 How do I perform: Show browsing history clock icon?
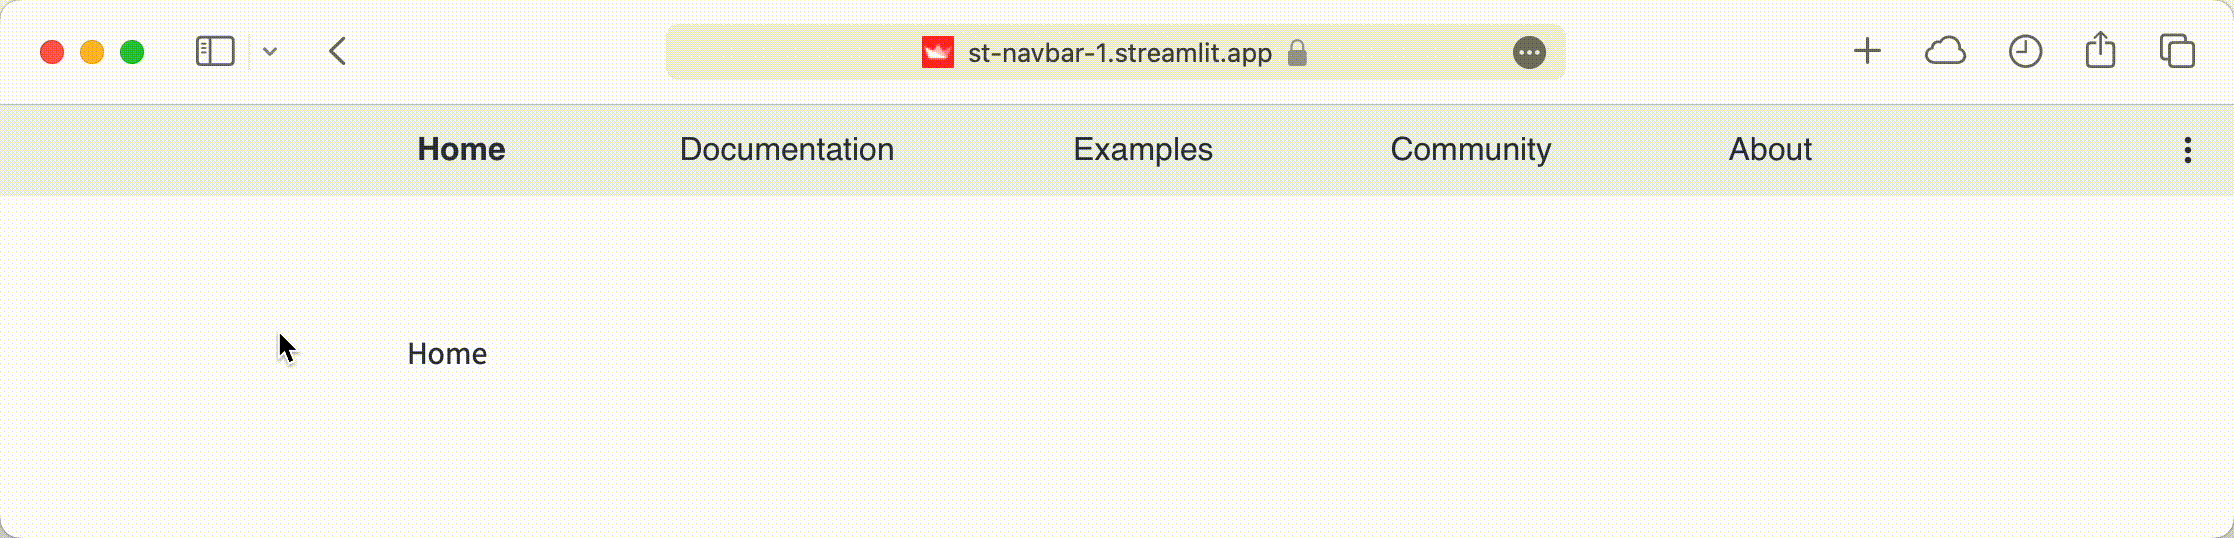2025,51
